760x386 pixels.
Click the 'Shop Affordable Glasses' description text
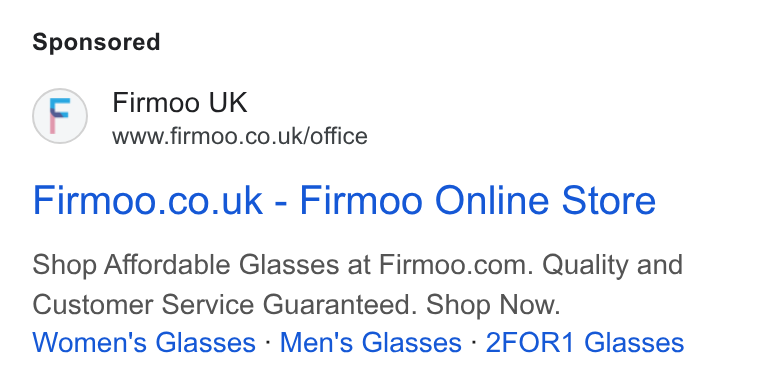click(186, 265)
